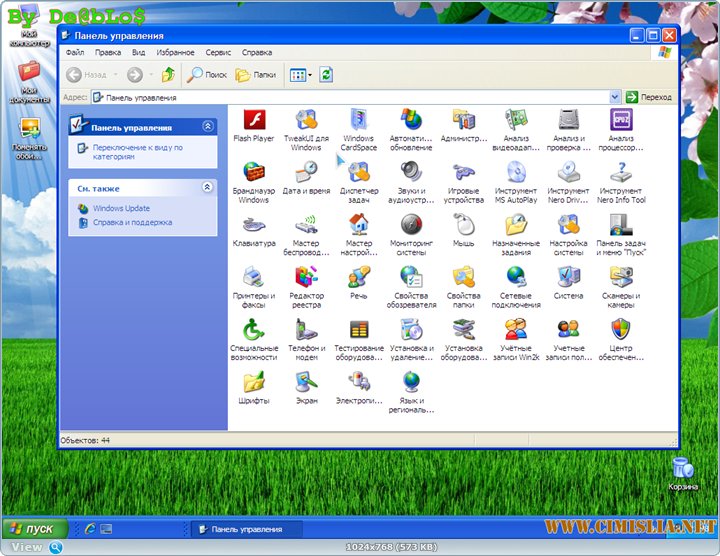Open Брандмауэр Windows applet
720x556 pixels.
tap(254, 173)
